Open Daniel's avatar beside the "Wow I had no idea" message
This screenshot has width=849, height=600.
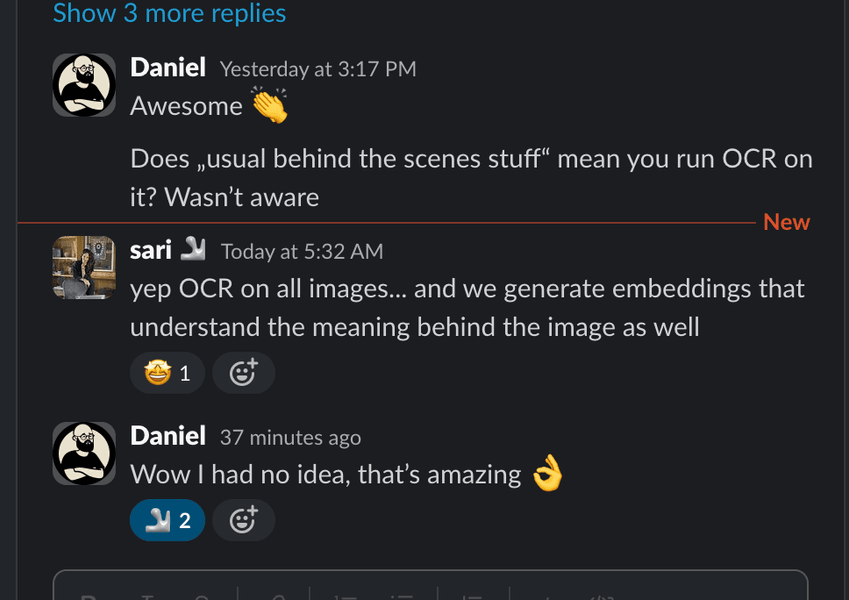84,453
